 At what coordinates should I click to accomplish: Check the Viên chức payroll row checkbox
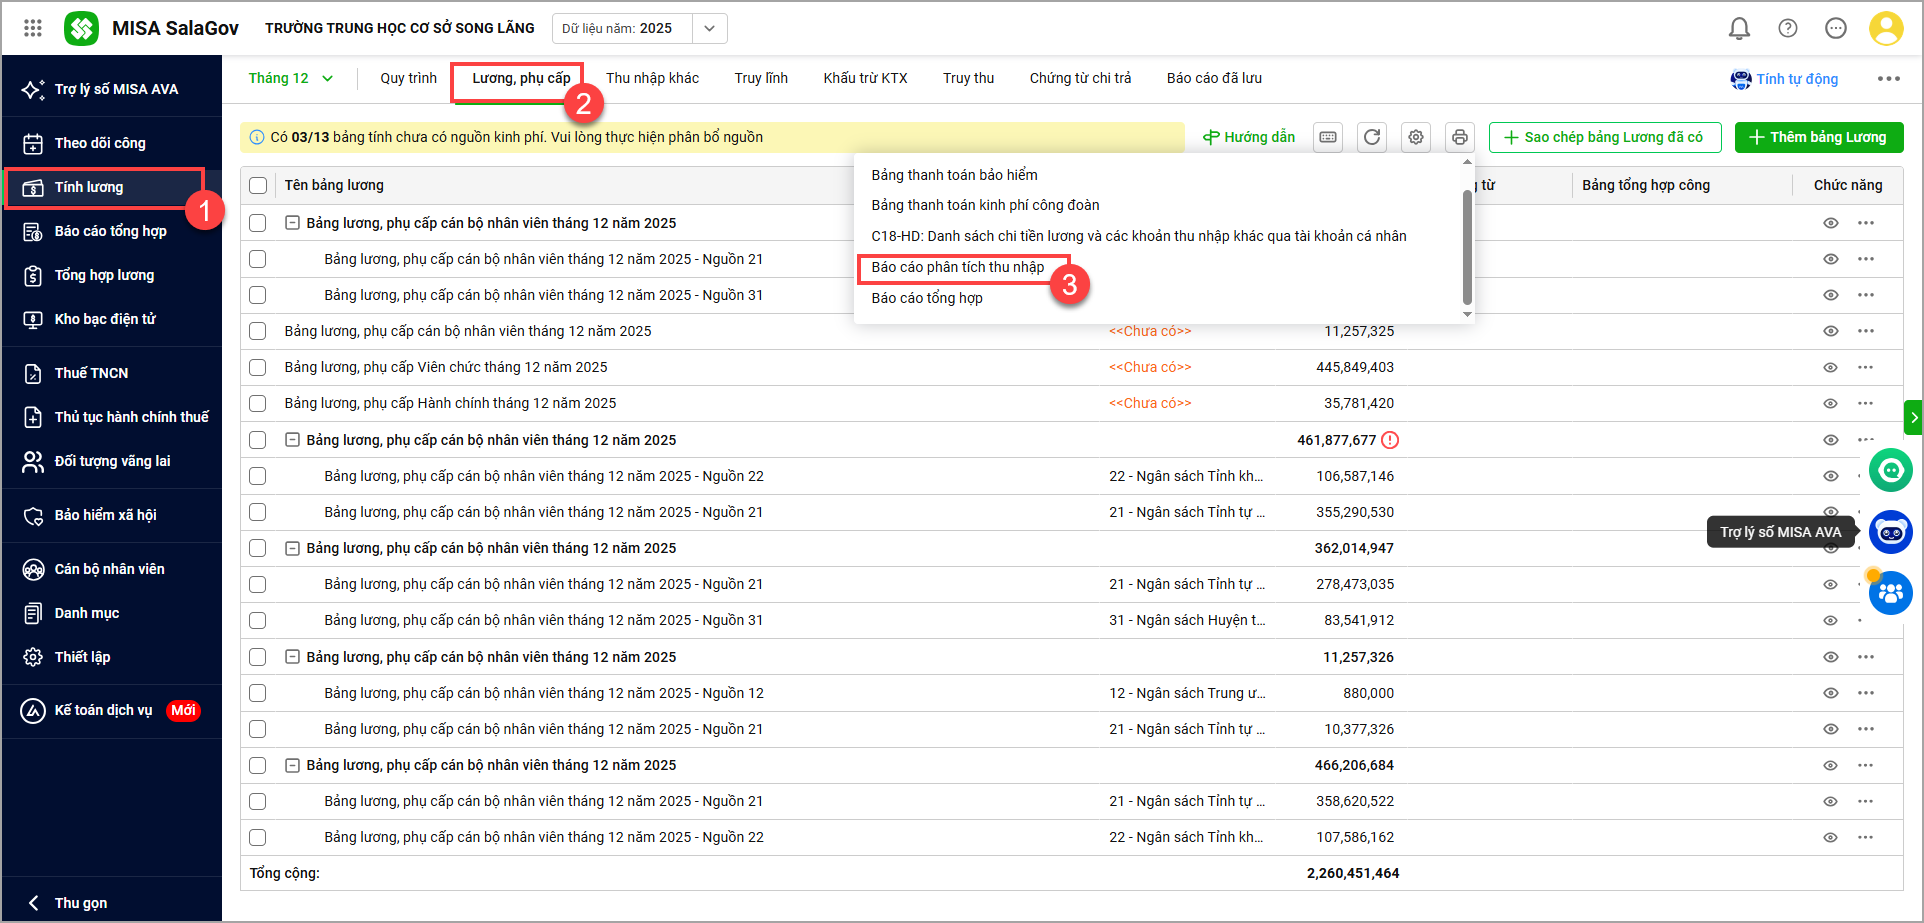(x=258, y=367)
